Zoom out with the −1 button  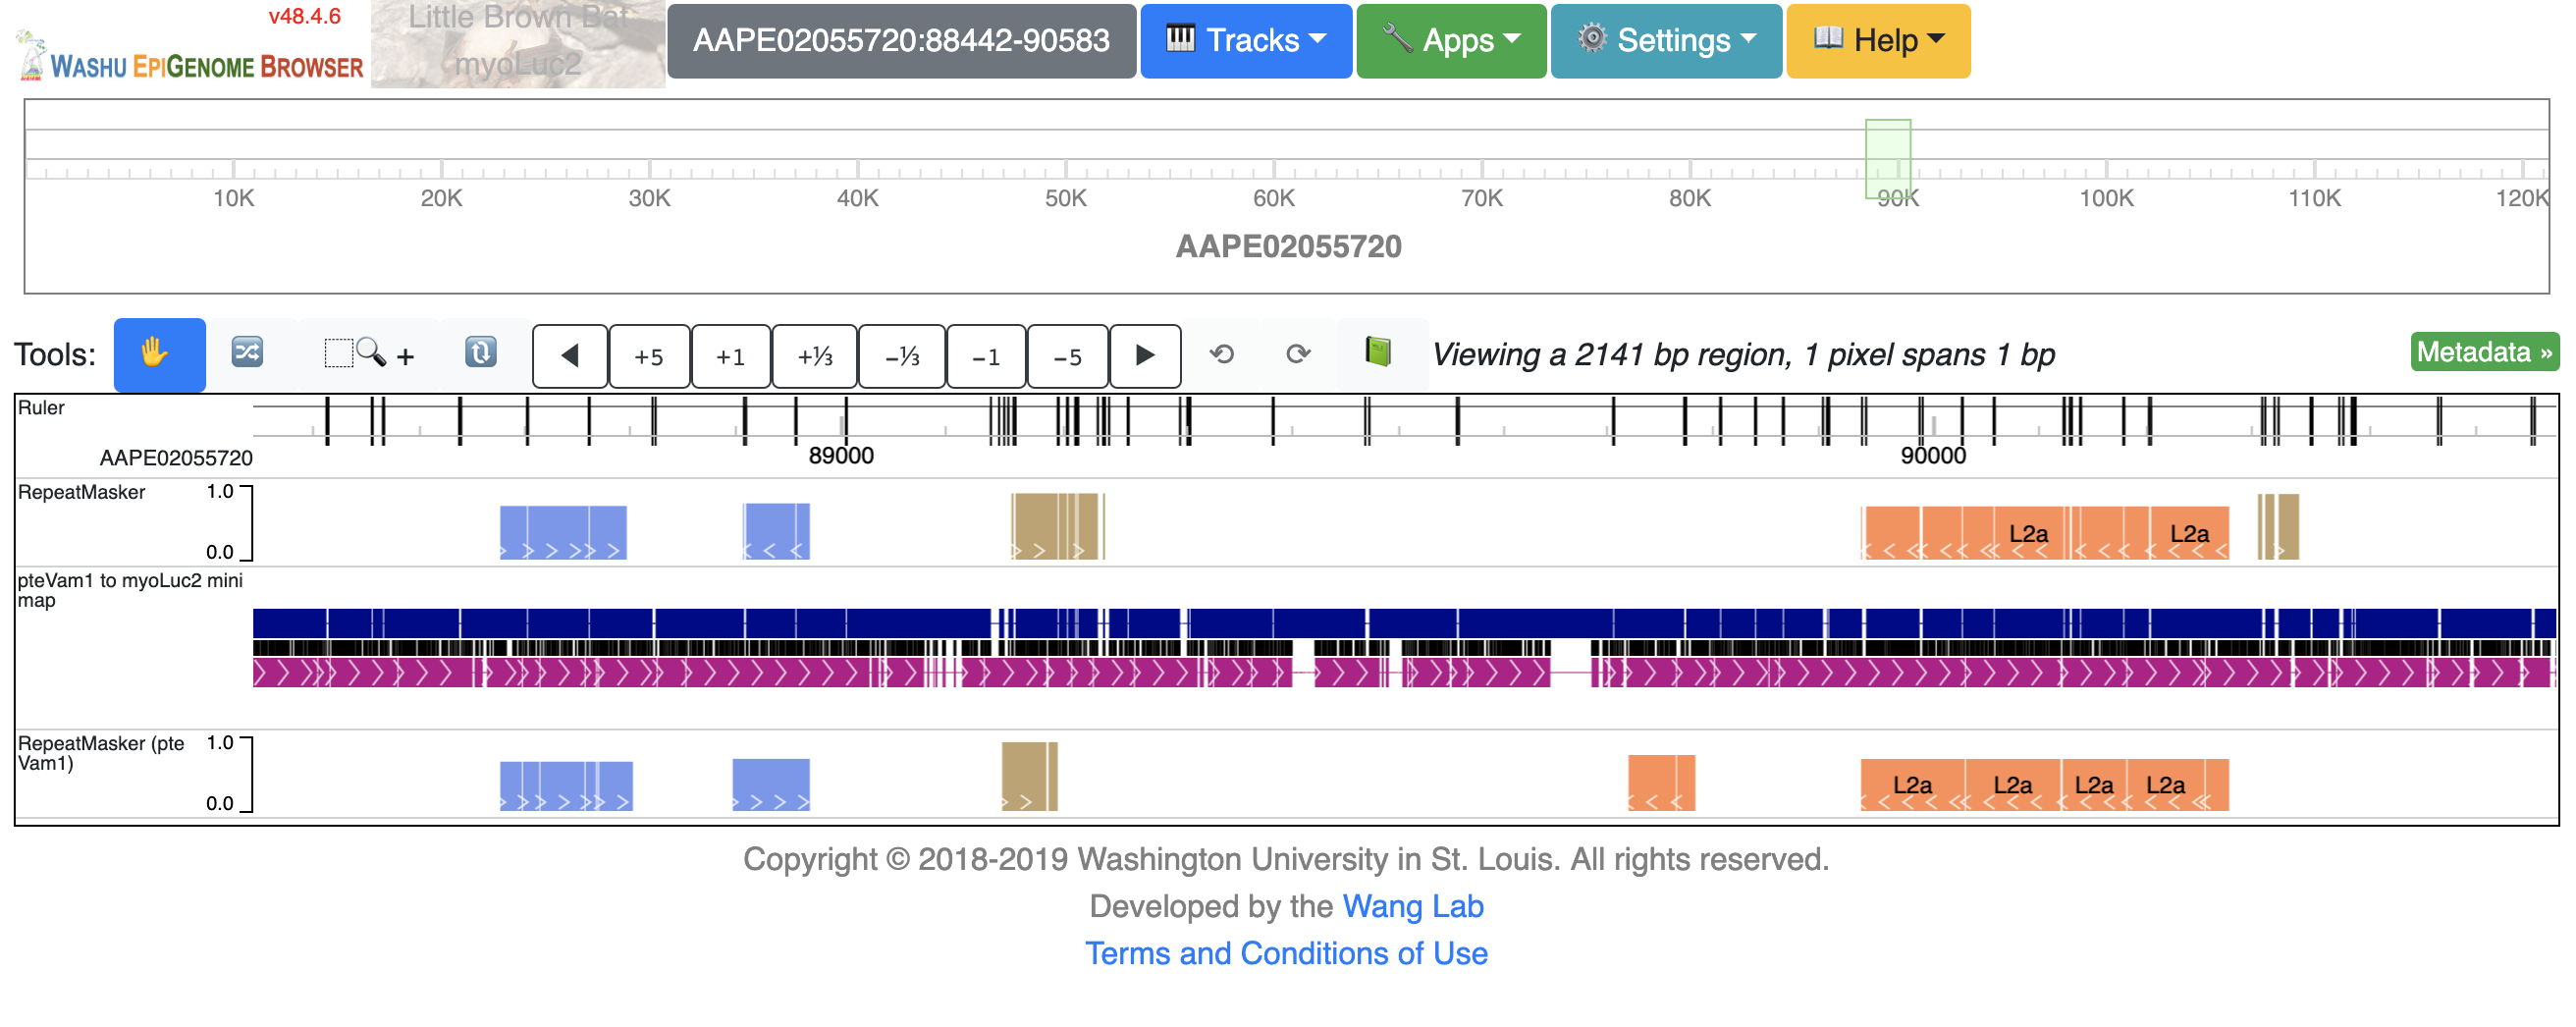point(986,356)
